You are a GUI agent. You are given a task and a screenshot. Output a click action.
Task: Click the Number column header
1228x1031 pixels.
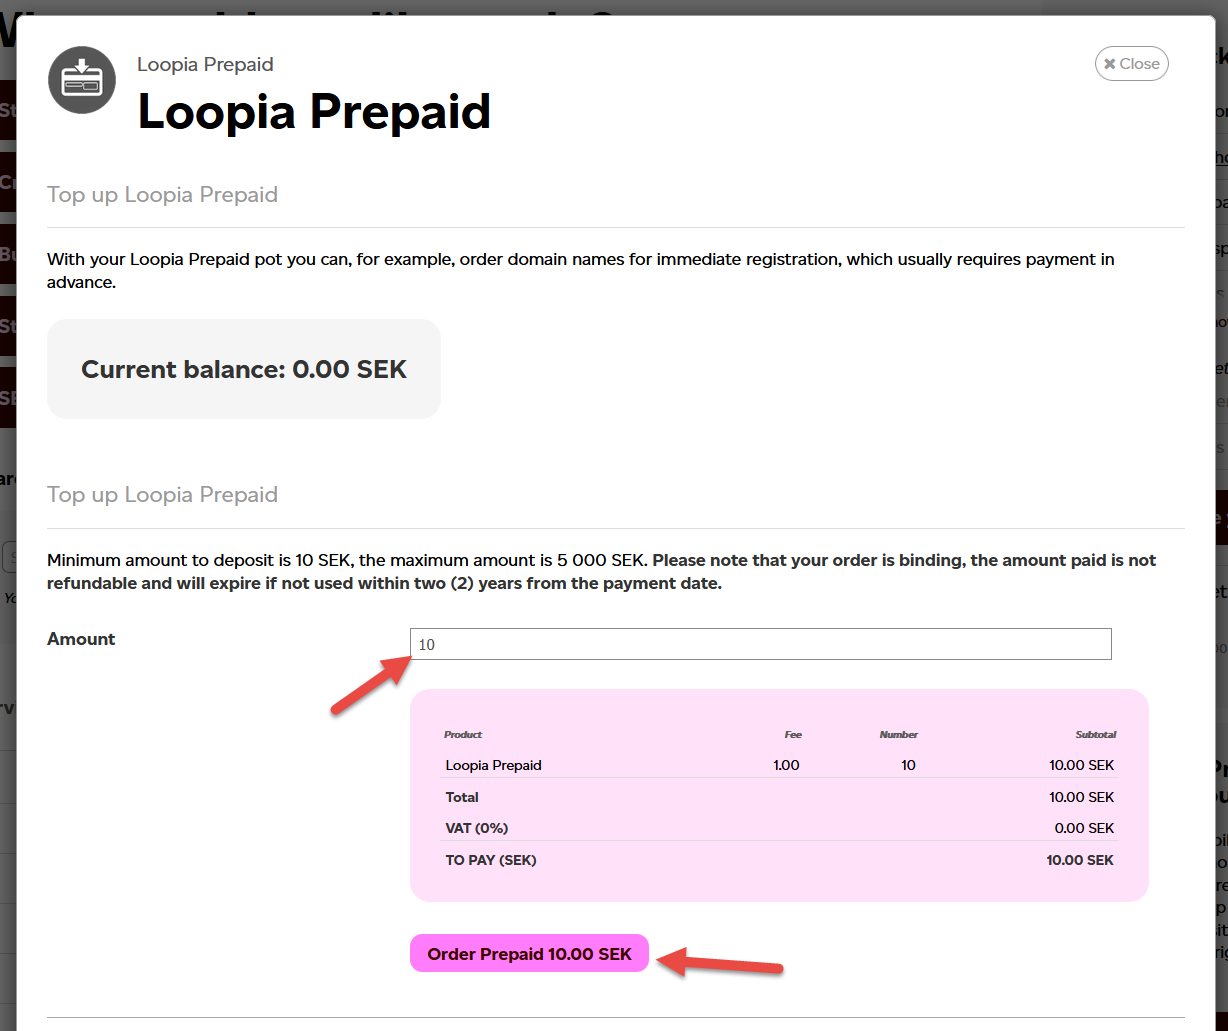pyautogui.click(x=899, y=734)
